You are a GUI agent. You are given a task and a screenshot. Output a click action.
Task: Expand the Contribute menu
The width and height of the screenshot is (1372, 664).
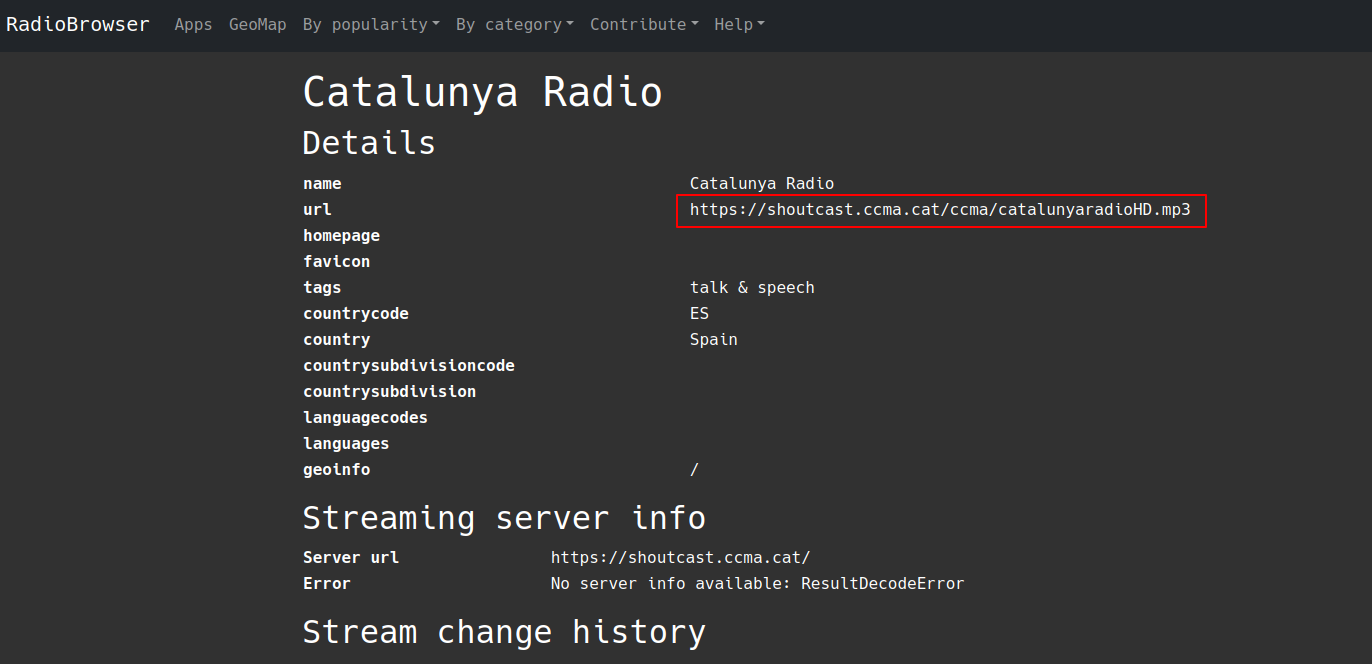[x=644, y=24]
